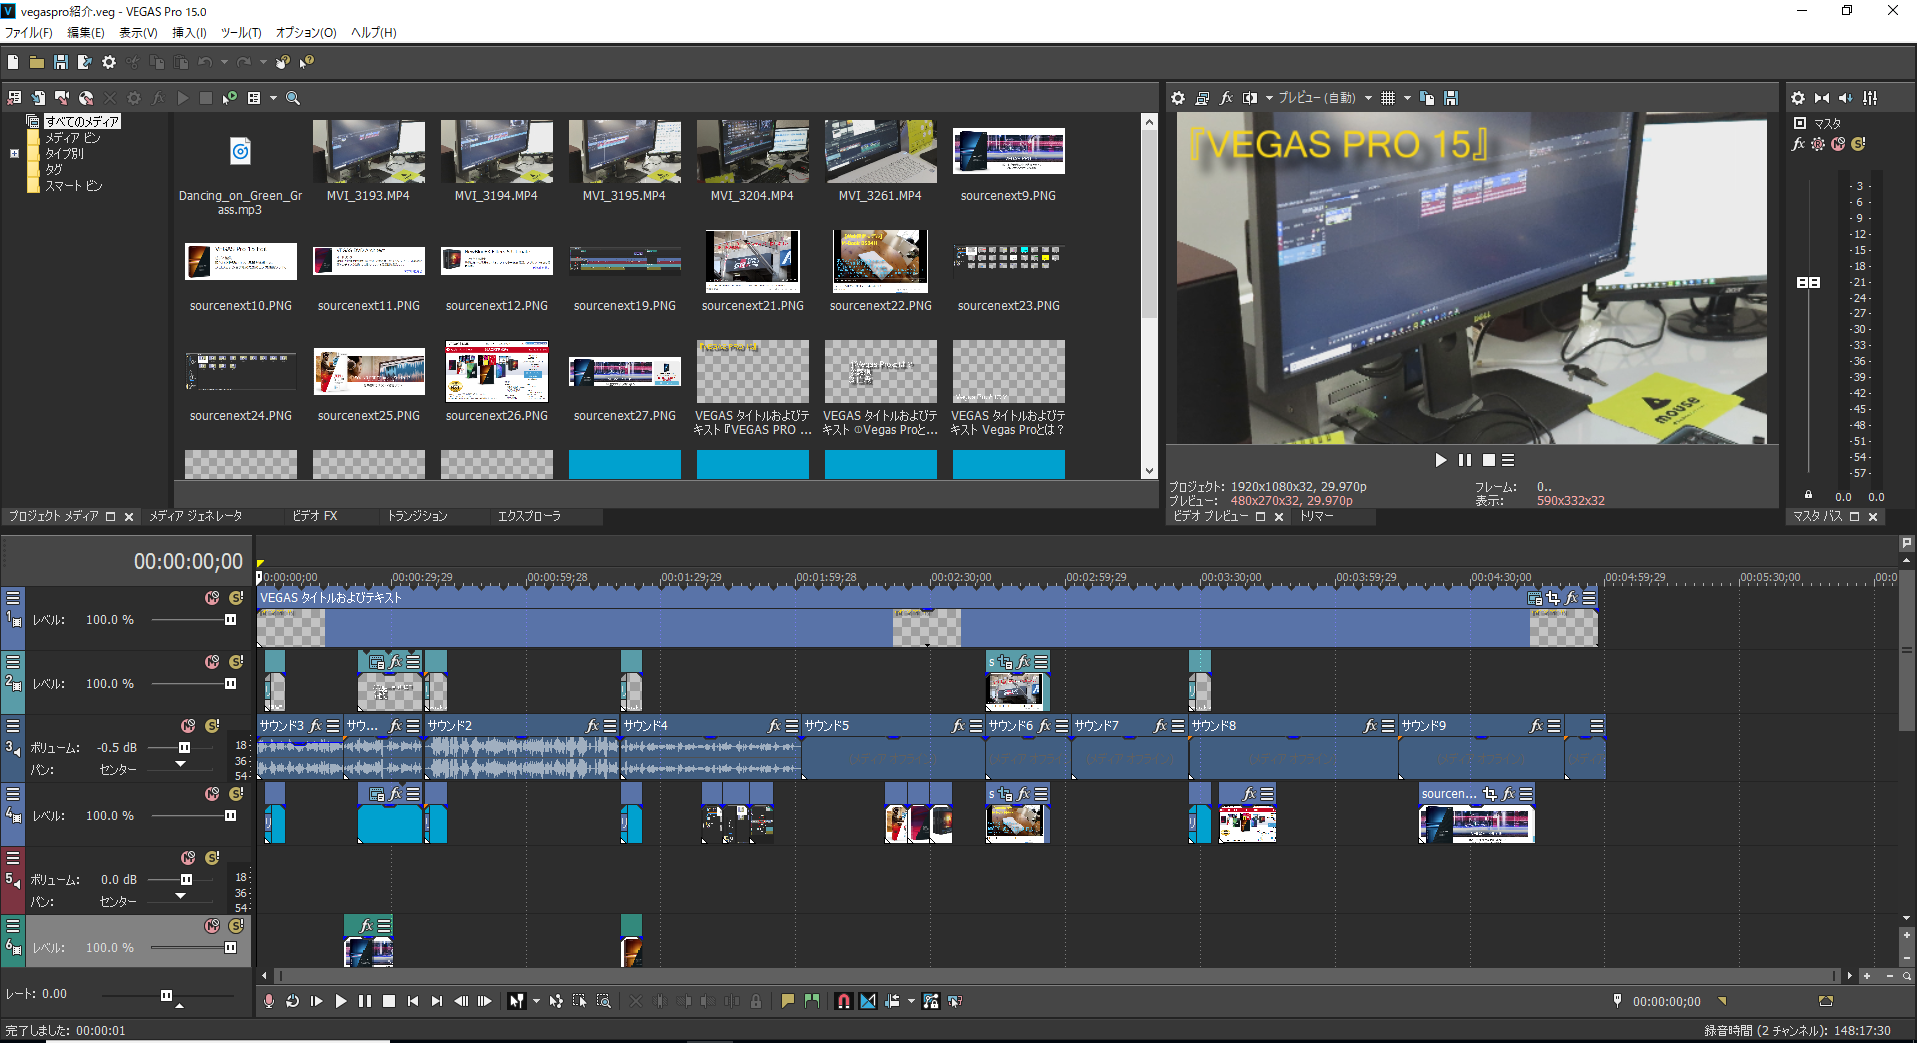Open the Project Media views dropdown arrow
The width and height of the screenshot is (1917, 1043).
[273, 98]
